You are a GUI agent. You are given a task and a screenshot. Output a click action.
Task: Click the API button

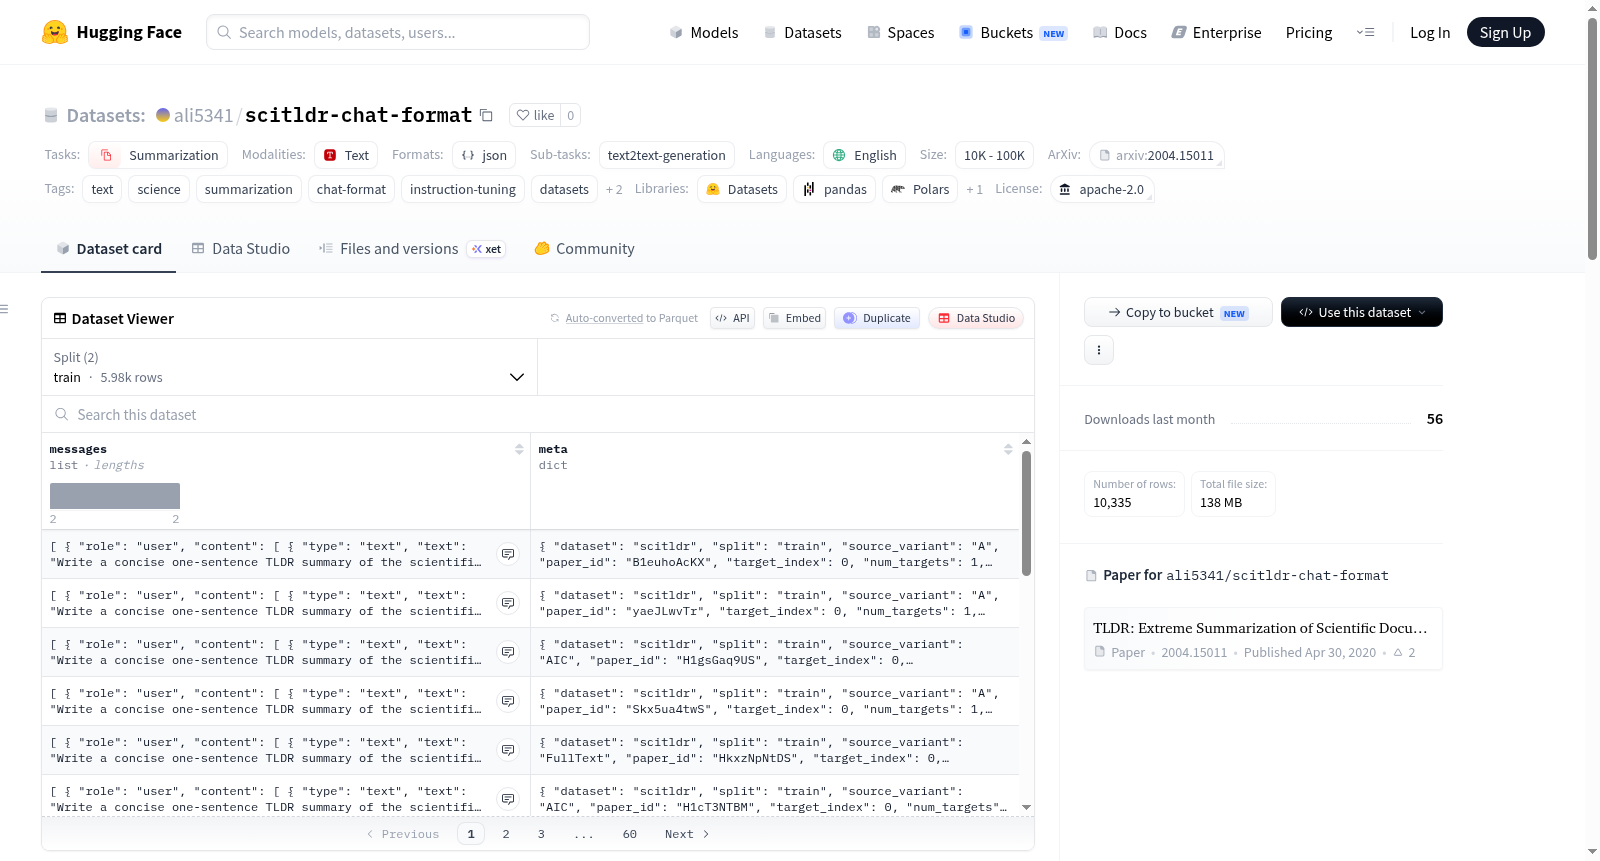(732, 318)
